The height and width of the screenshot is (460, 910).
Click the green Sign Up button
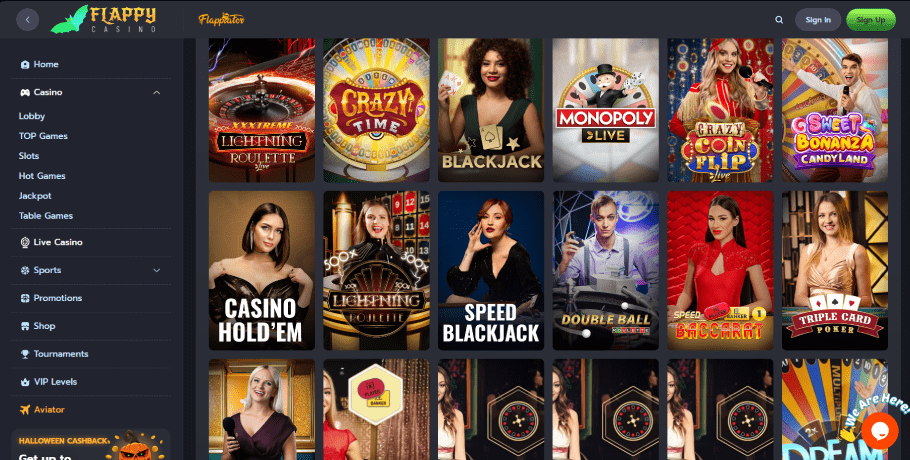pyautogui.click(x=871, y=20)
